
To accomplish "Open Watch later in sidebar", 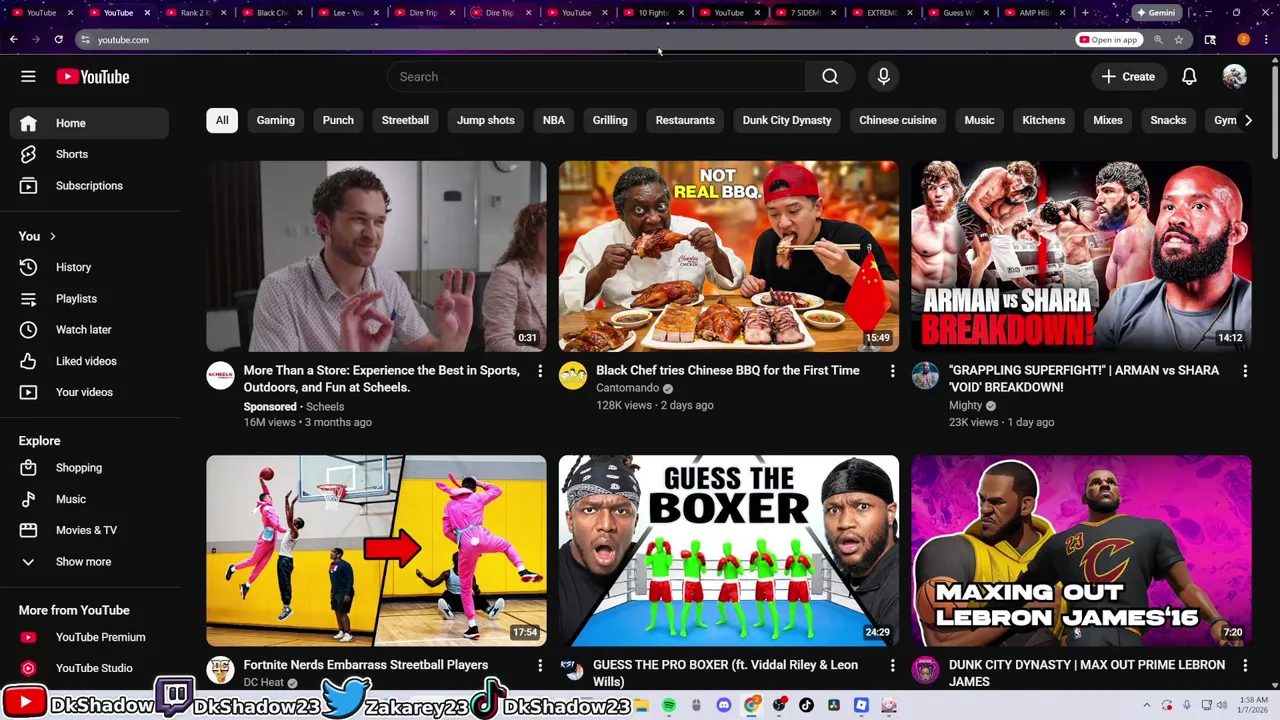I will click(x=90, y=330).
